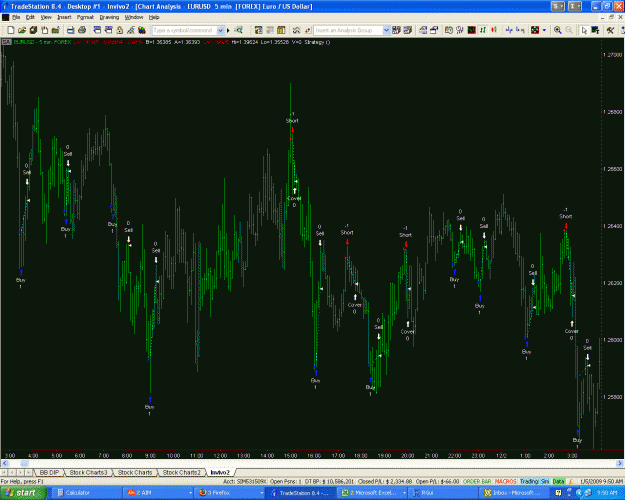Click the green bar chart type icon
625x500 pixels.
[x=483, y=30]
